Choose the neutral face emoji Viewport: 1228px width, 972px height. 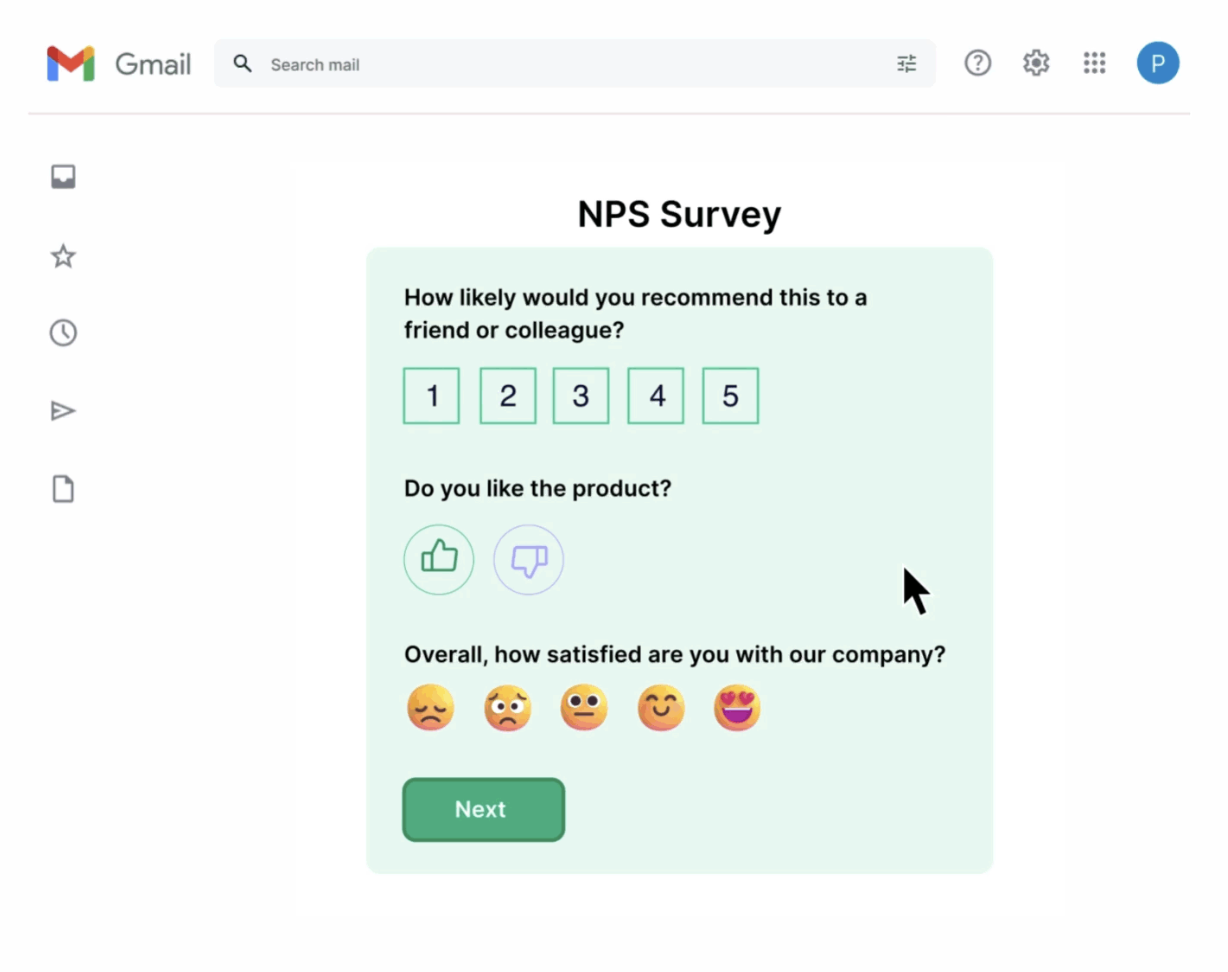pos(584,708)
